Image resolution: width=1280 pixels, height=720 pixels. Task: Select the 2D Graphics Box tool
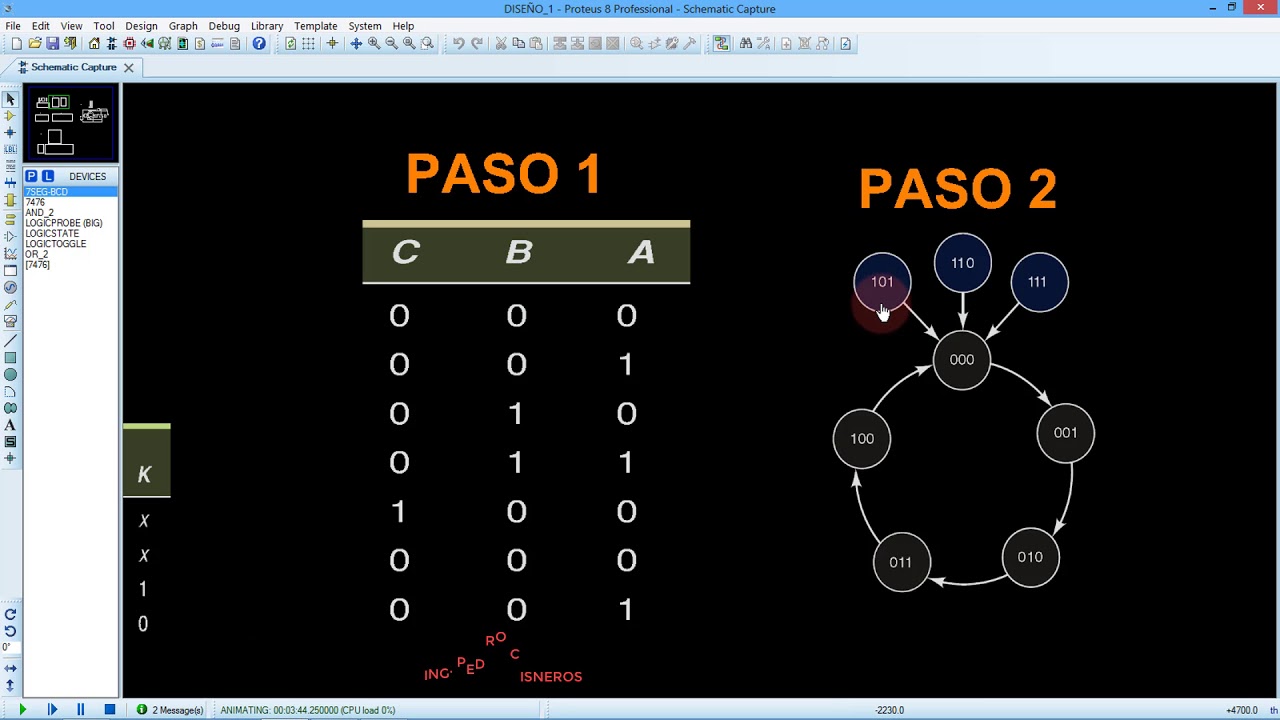pos(10,357)
